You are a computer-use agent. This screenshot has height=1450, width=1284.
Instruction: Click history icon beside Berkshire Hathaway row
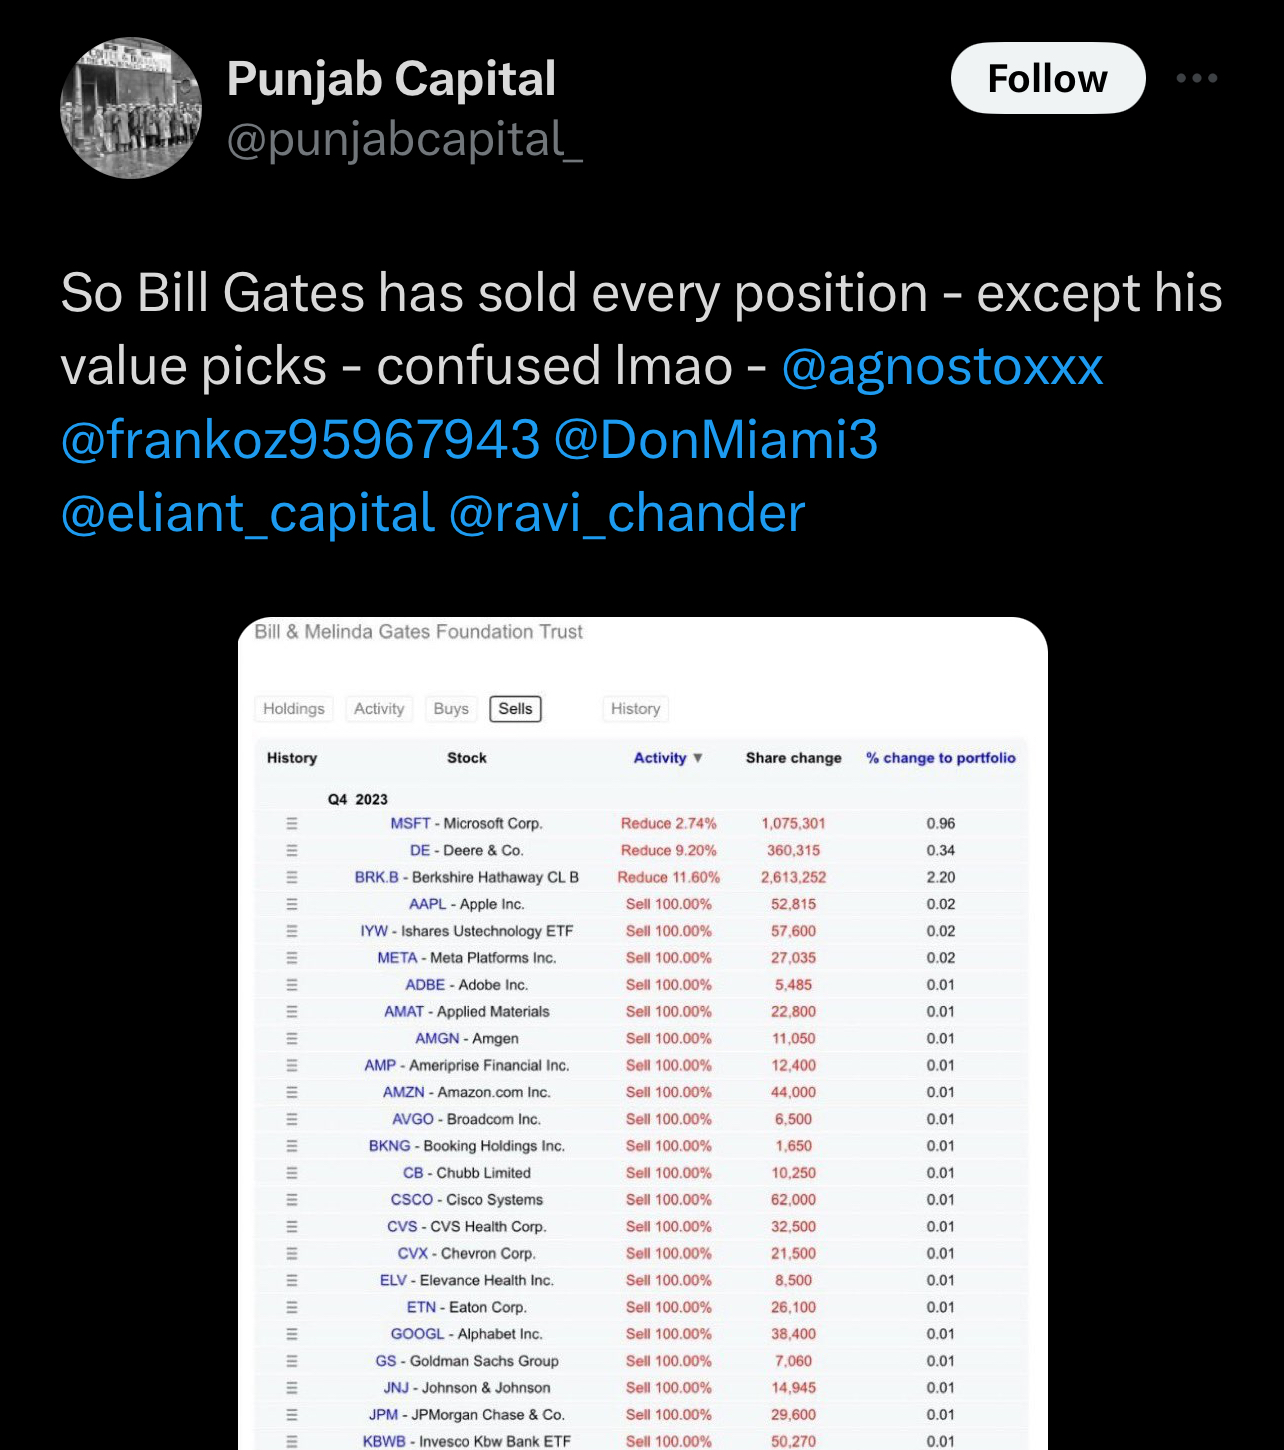(292, 877)
